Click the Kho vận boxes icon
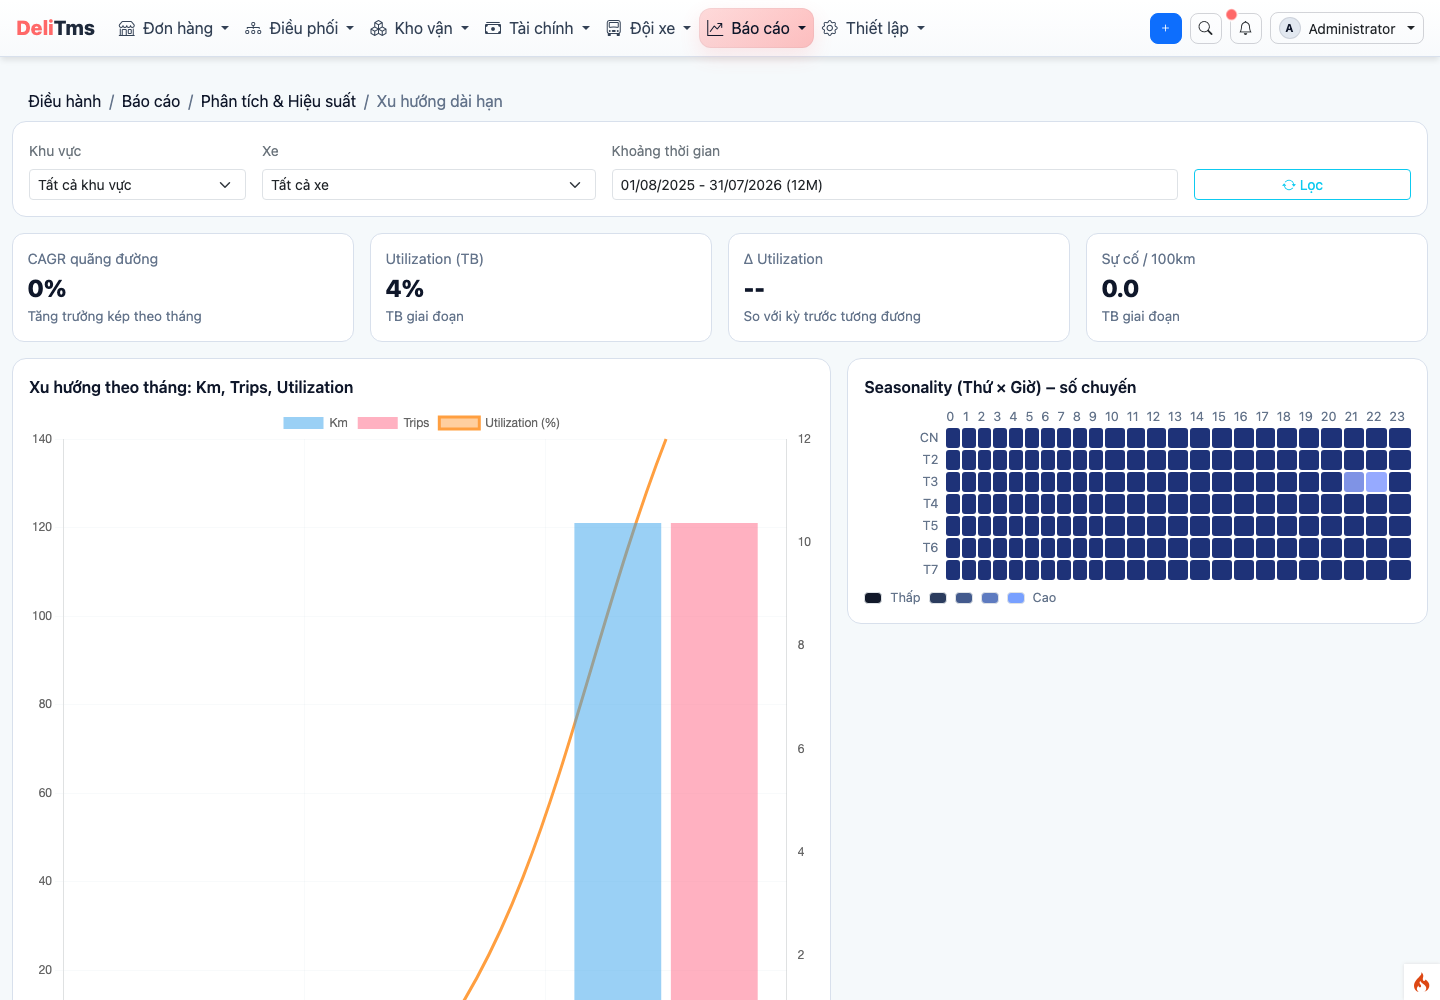 (x=378, y=28)
